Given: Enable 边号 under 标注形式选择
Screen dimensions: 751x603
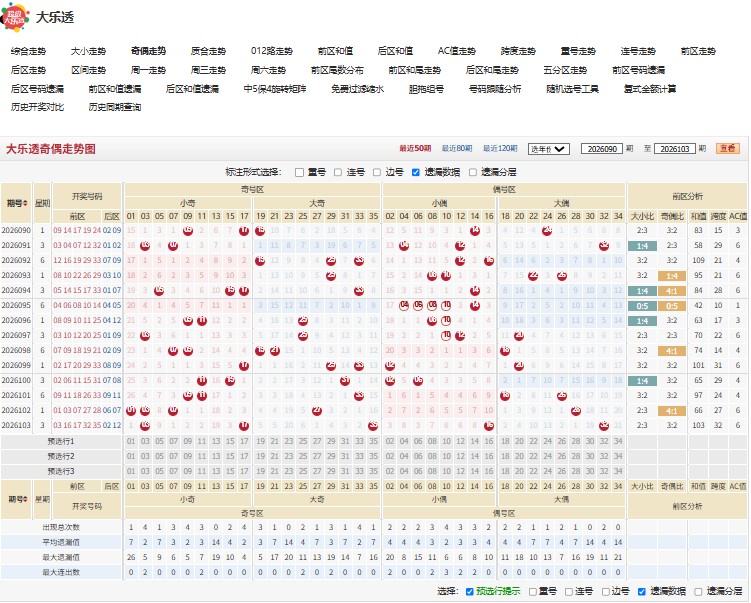Looking at the screenshot, I should click(377, 172).
